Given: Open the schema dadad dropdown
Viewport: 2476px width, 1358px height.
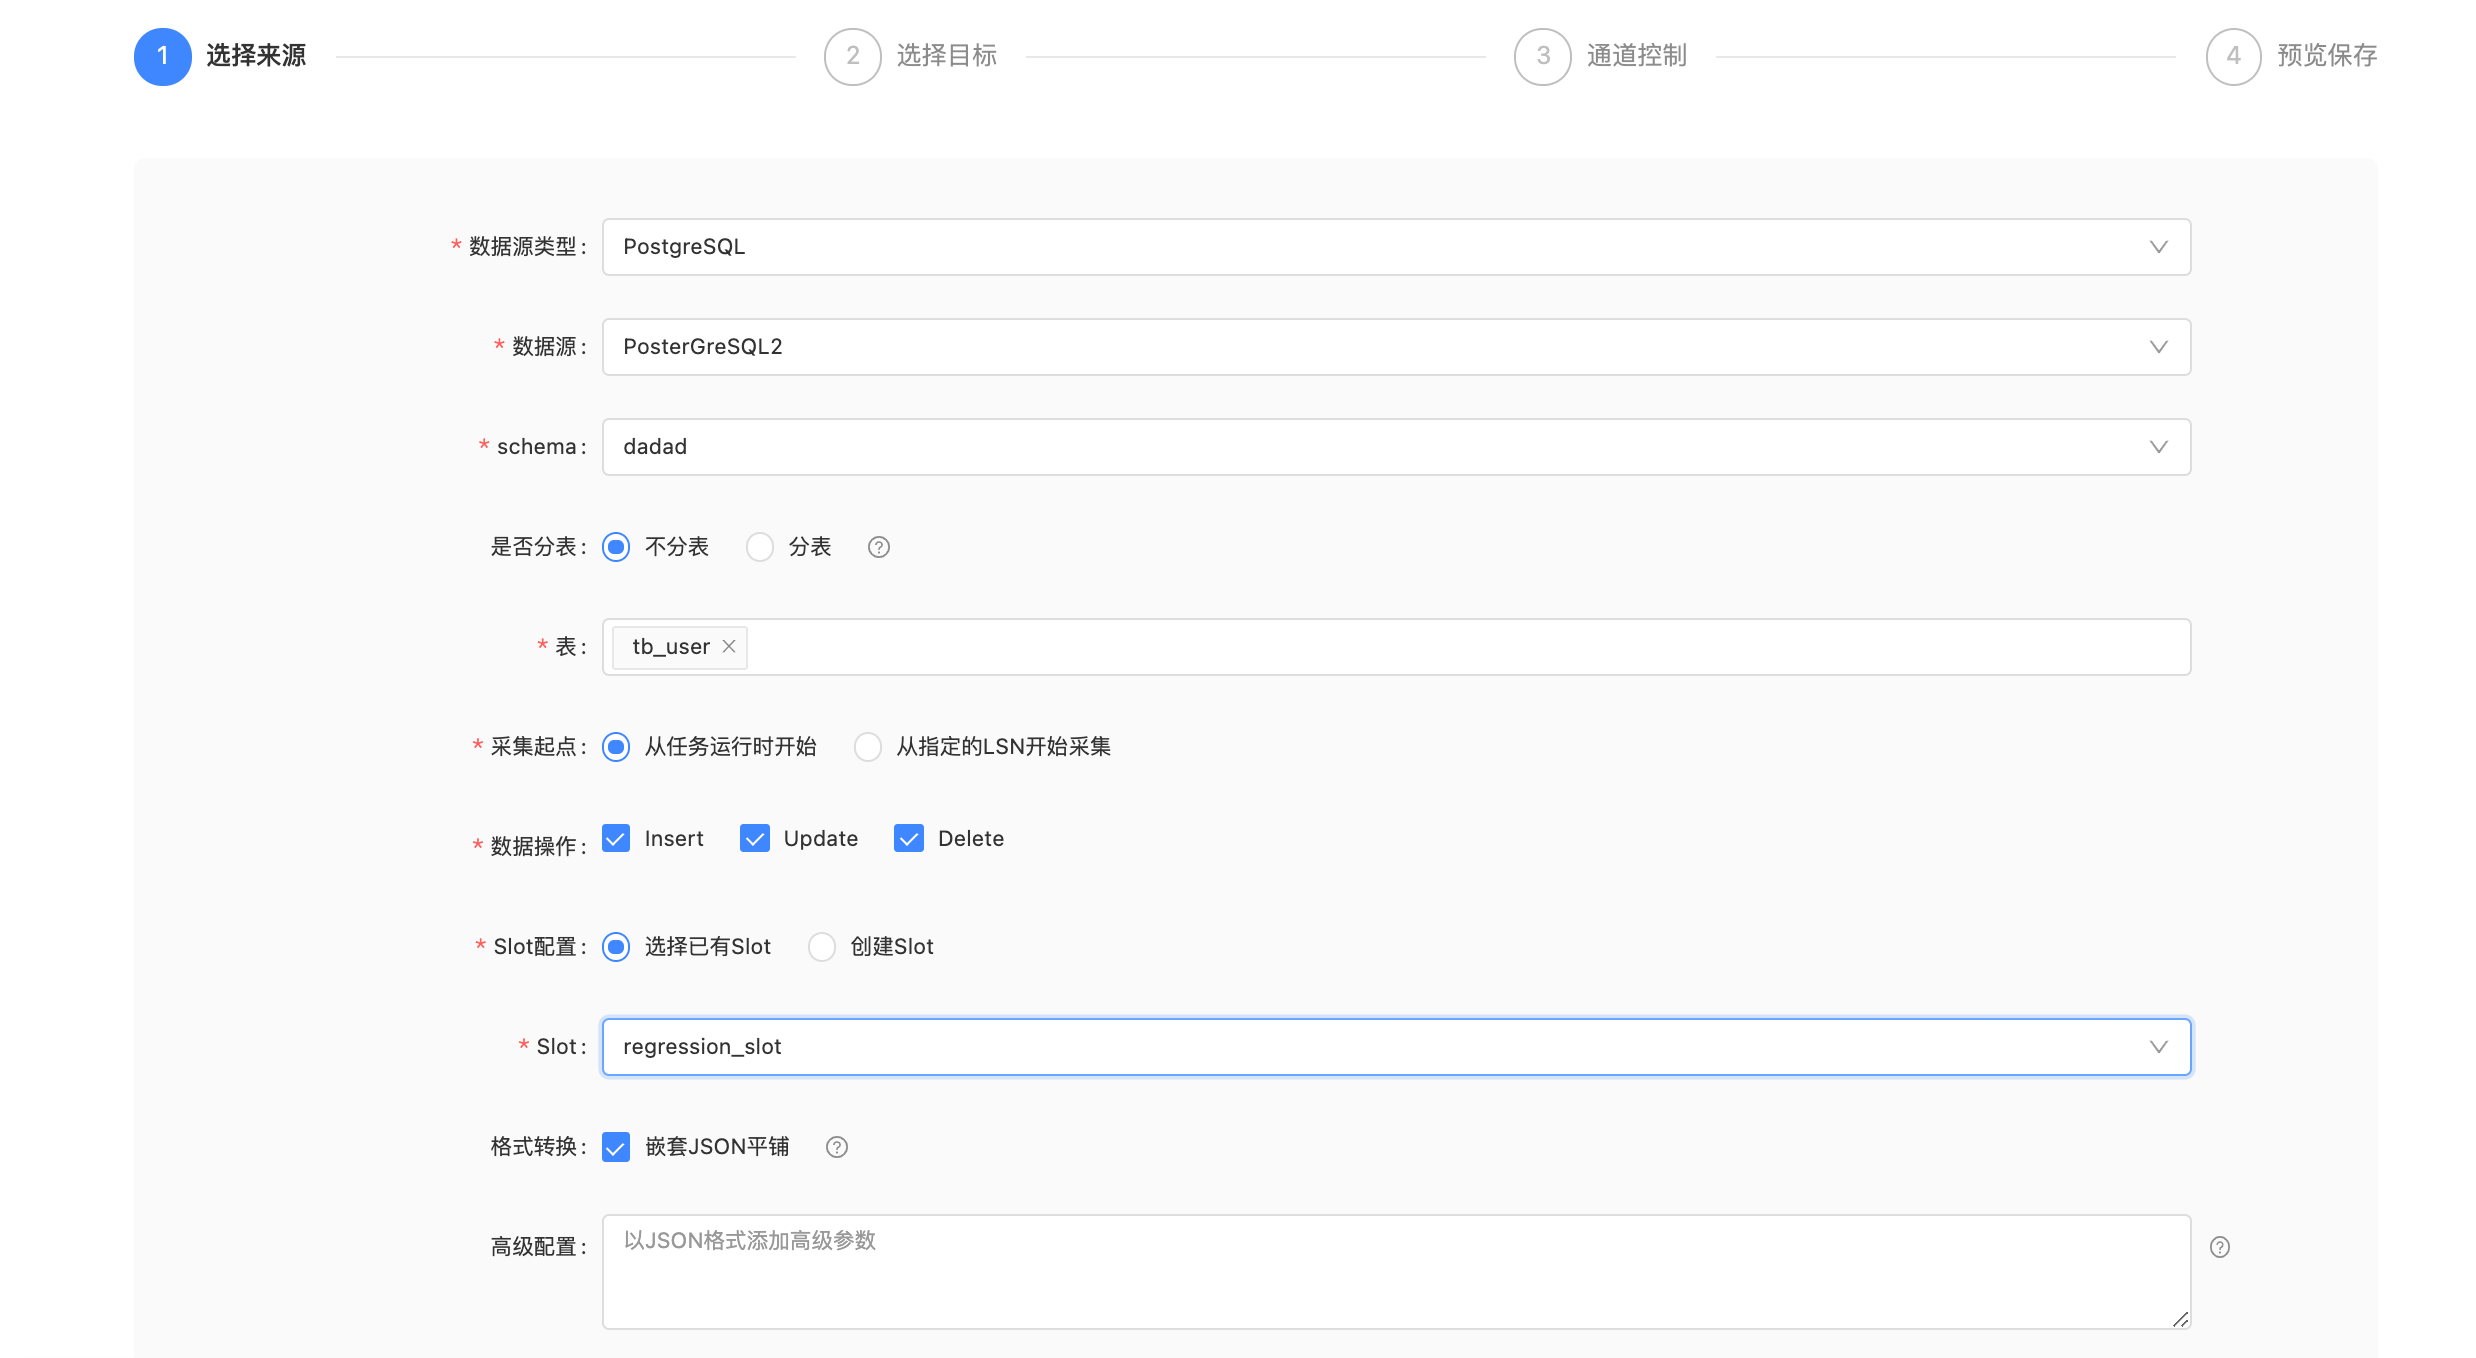Looking at the screenshot, I should point(1395,447).
